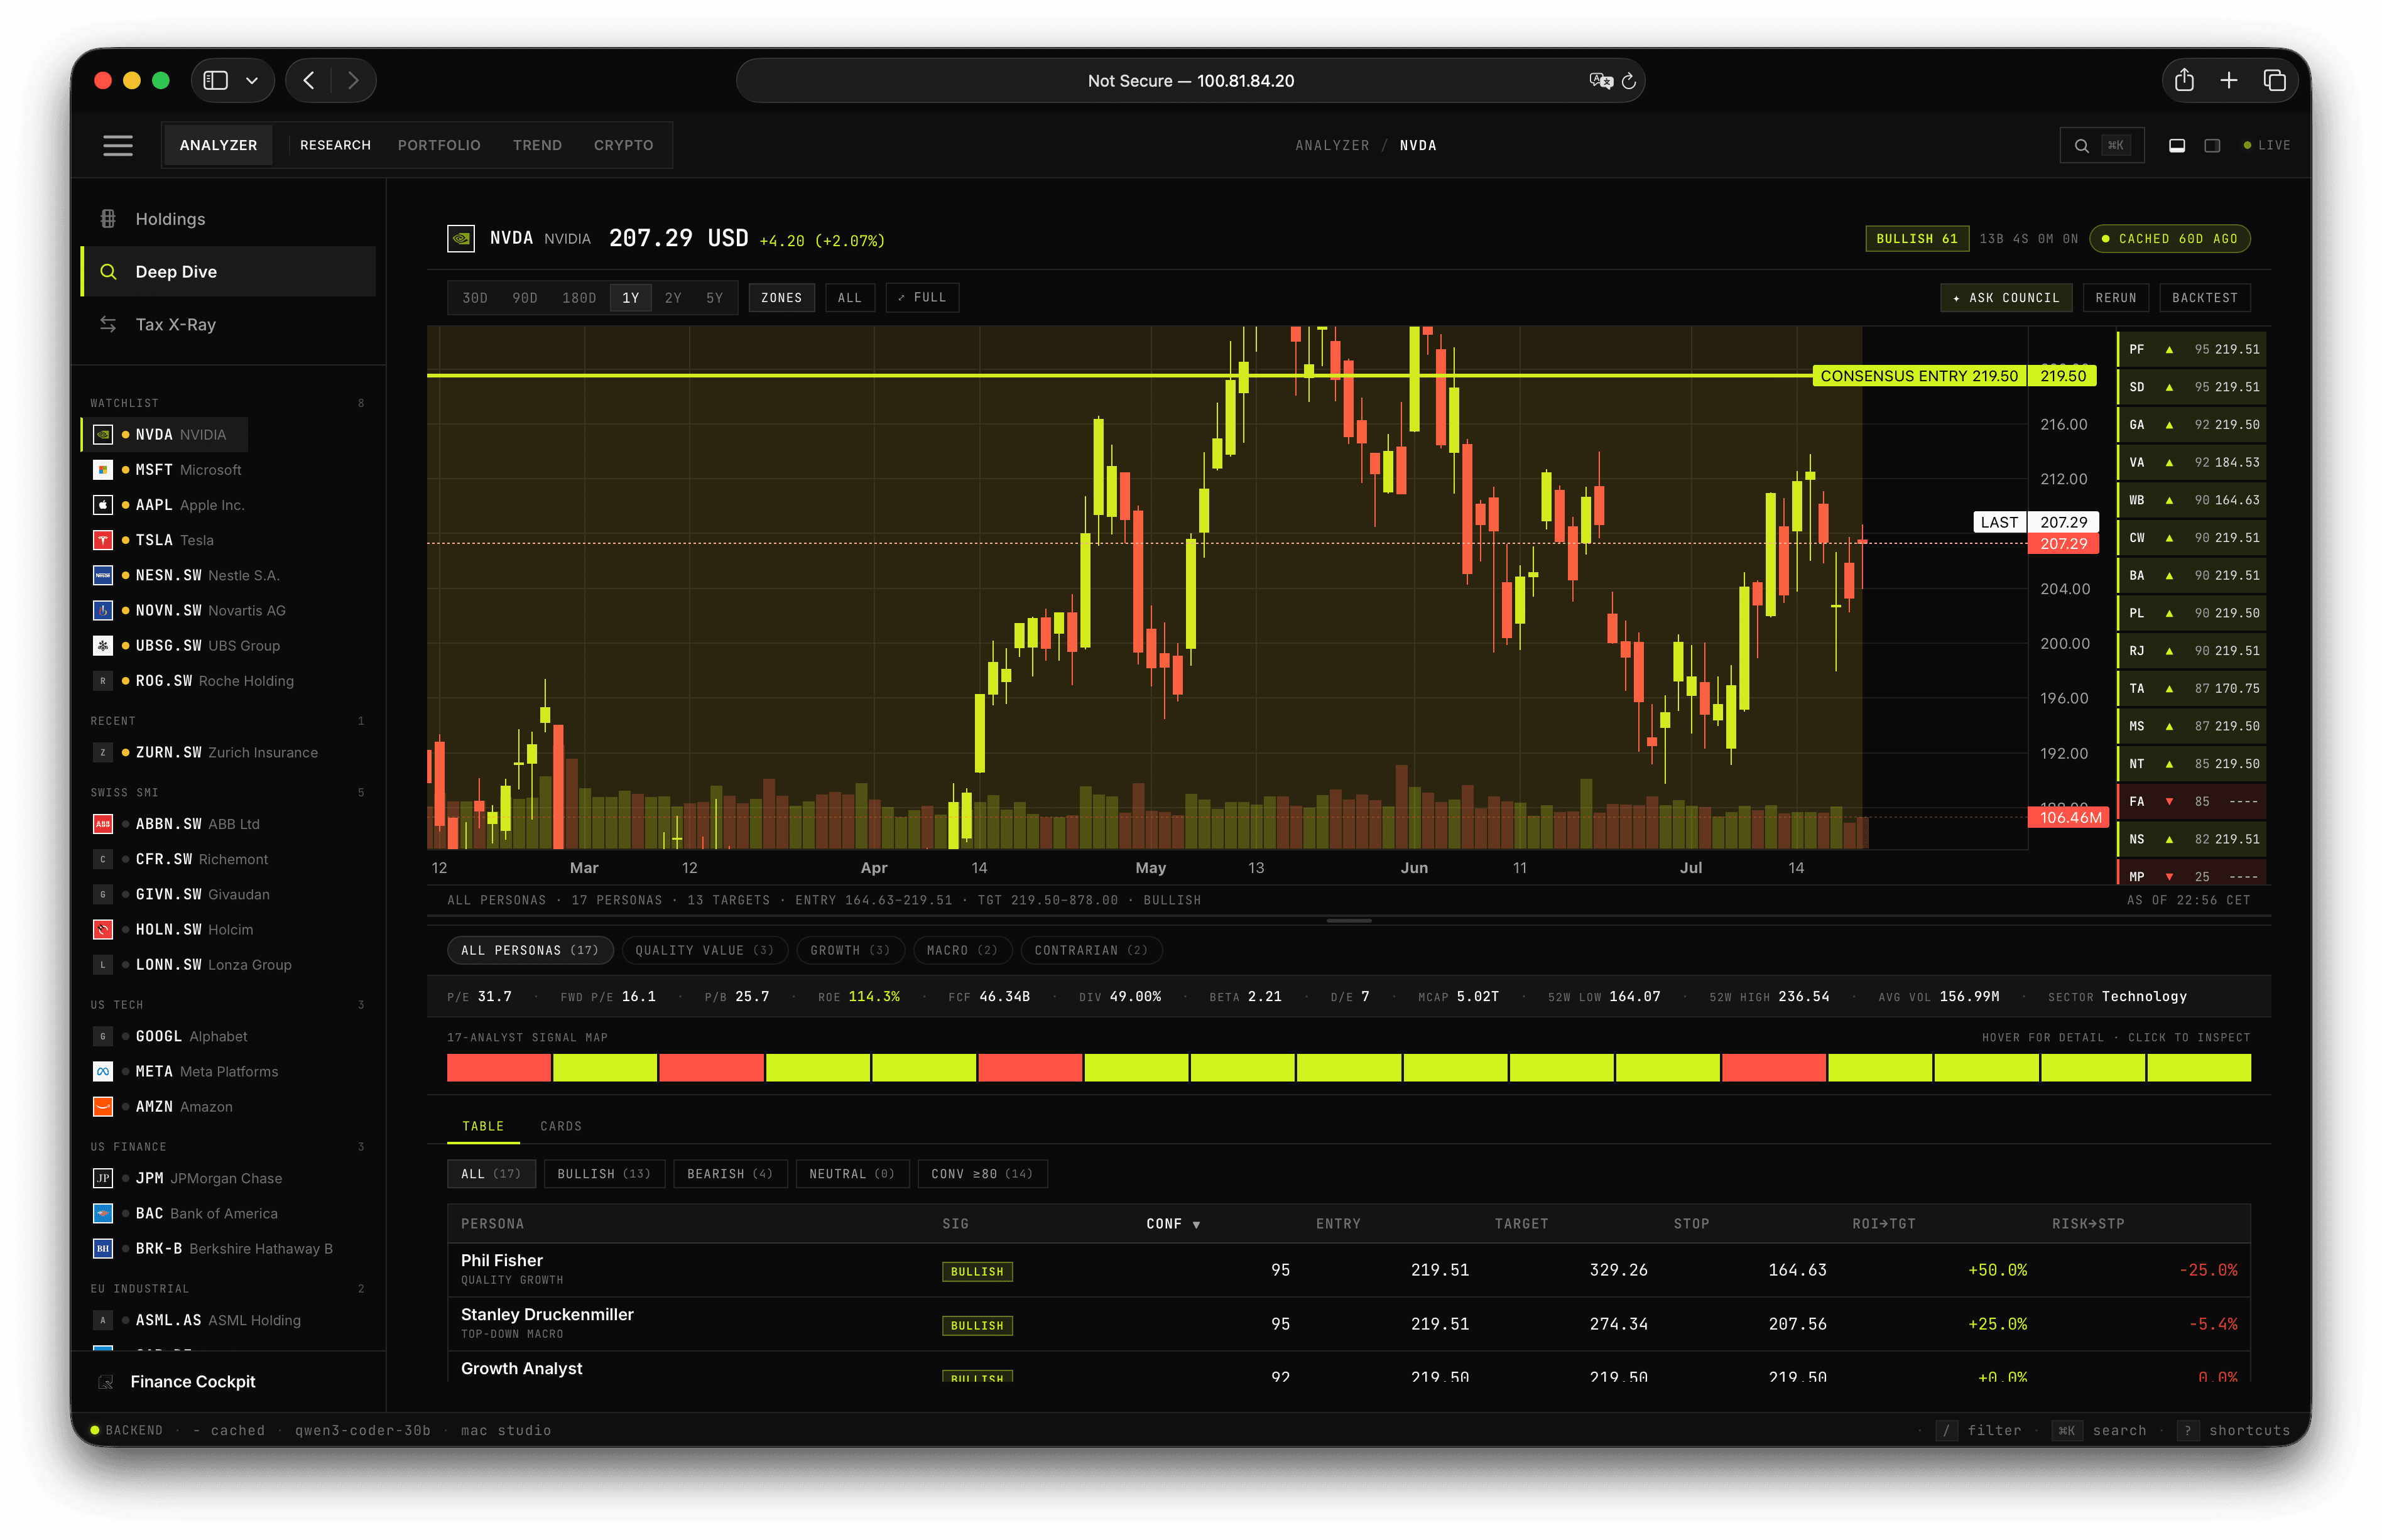Image resolution: width=2382 pixels, height=1540 pixels.
Task: Select the BAC Bank of America icon
Action: pyautogui.click(x=103, y=1213)
